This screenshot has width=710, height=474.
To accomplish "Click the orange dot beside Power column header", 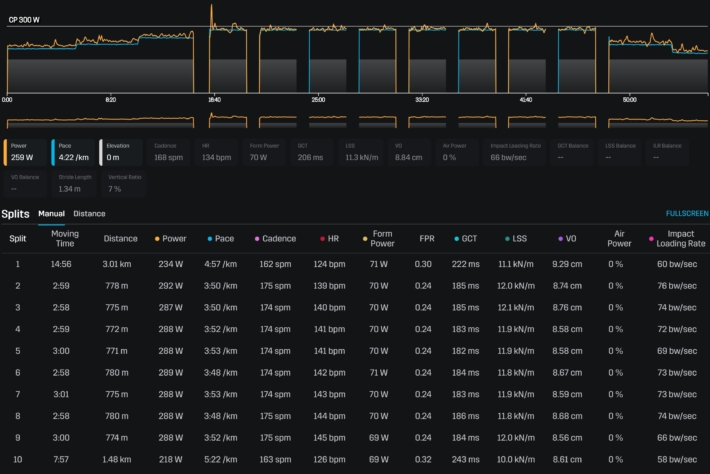I will 158,239.
